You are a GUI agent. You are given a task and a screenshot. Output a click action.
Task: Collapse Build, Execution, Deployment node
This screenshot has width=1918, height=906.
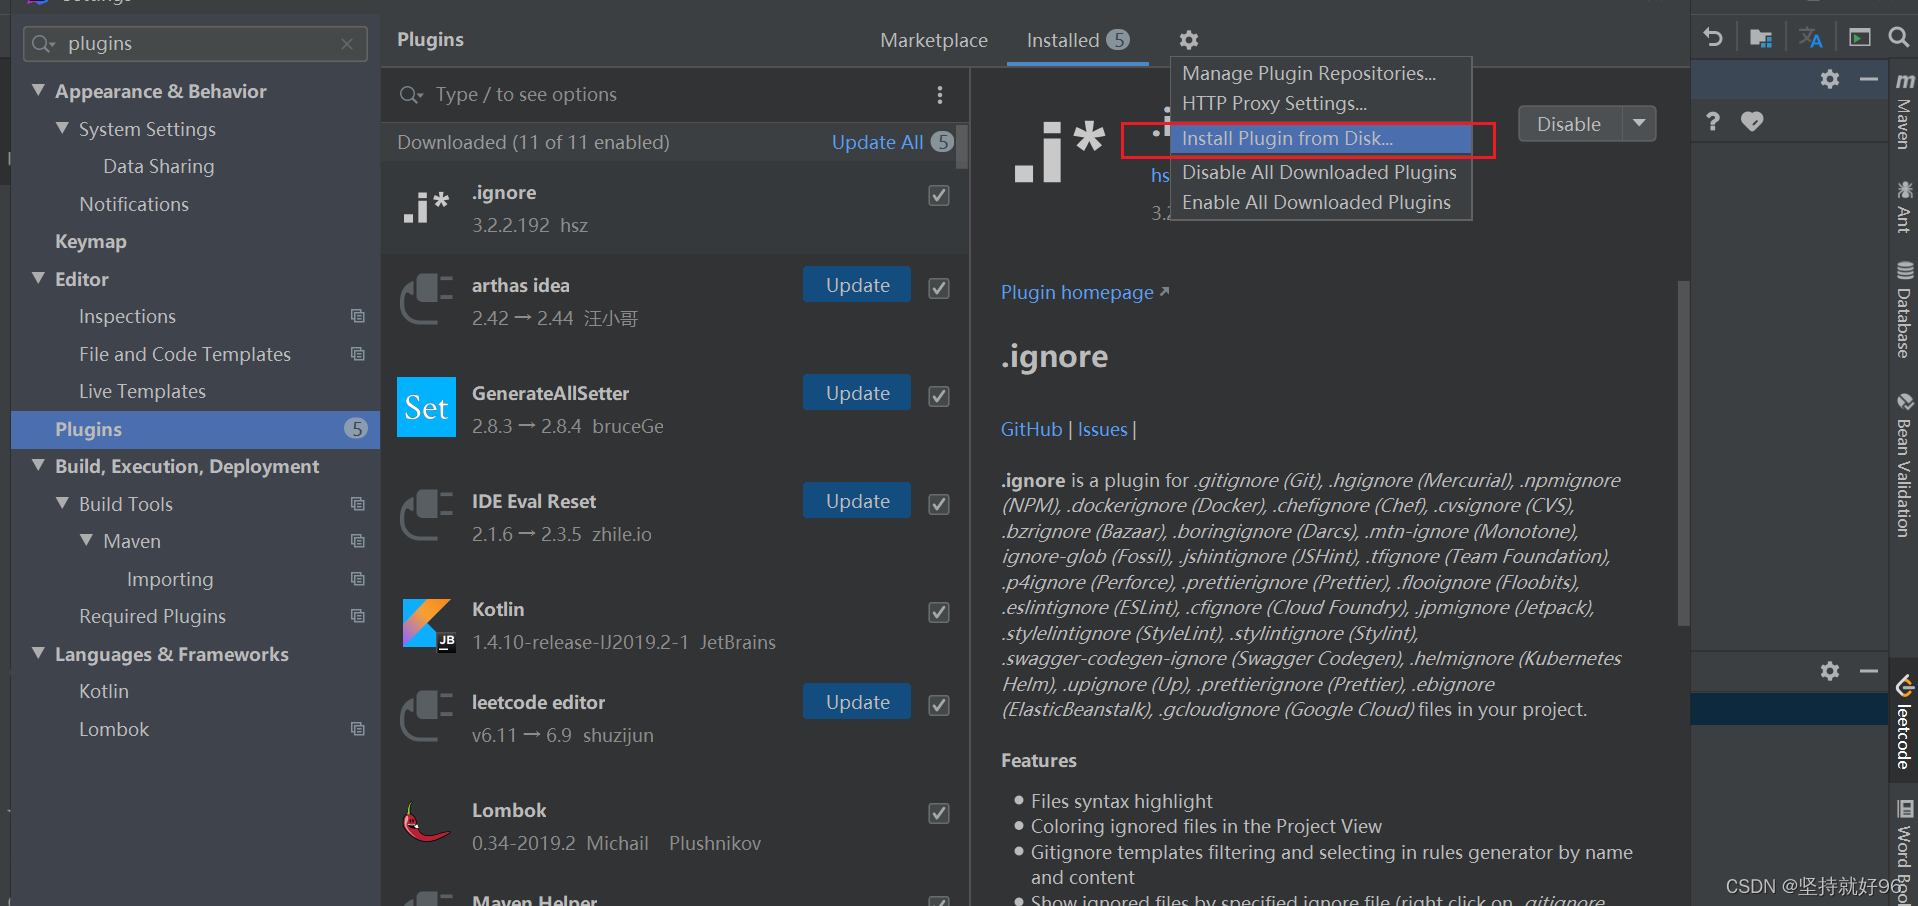tap(38, 465)
